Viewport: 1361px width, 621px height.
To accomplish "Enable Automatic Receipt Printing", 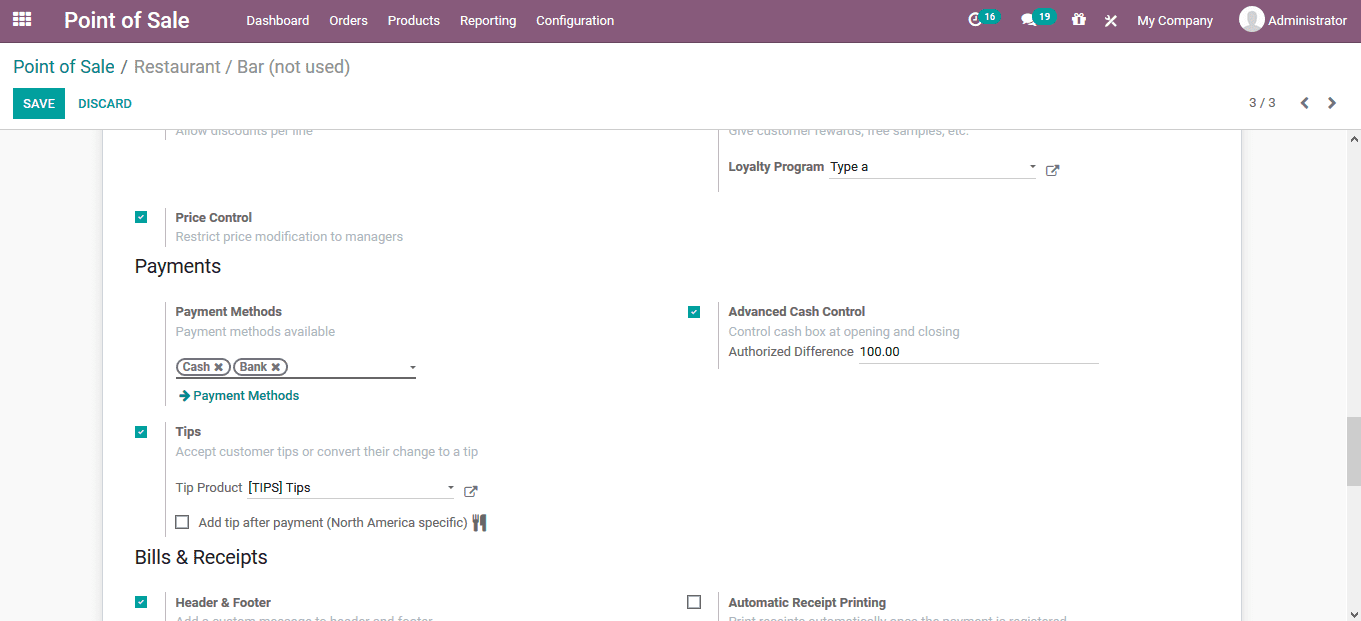I will [694, 601].
